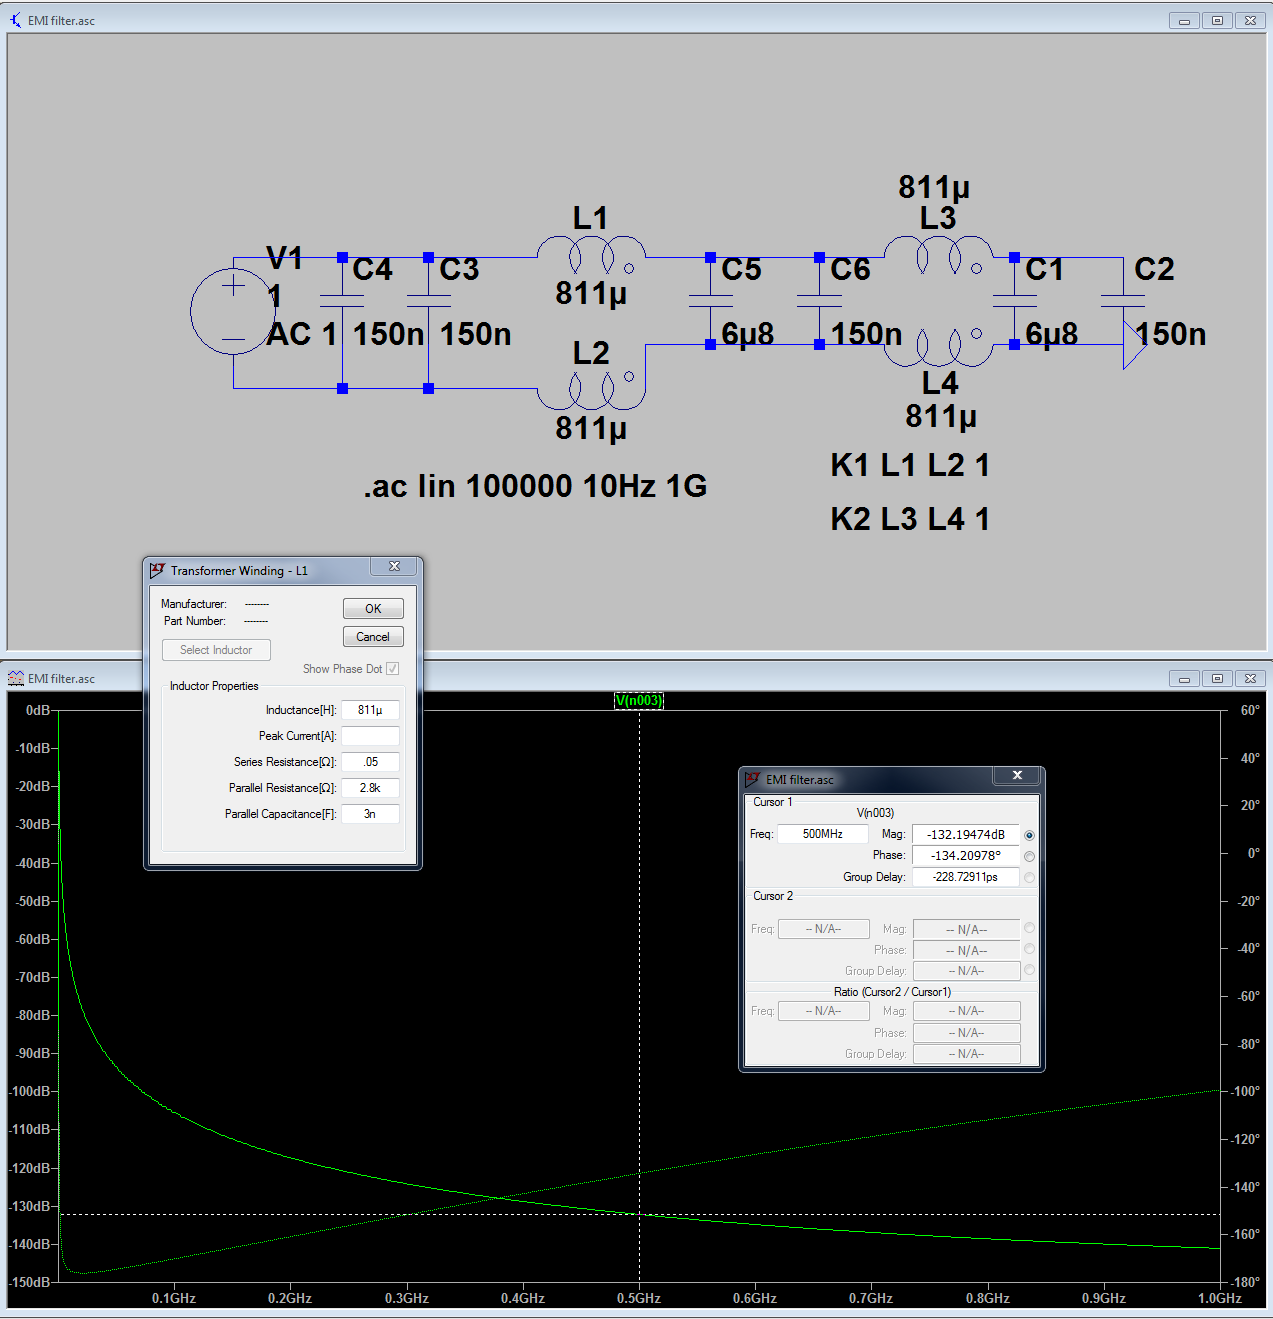1273x1319 pixels.
Task: Click the V(n003) trace label
Action: coord(638,700)
